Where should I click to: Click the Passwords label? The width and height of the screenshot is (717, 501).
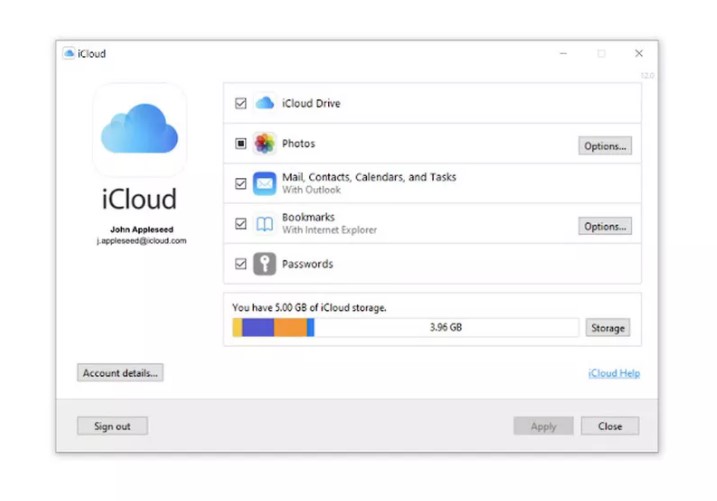point(307,264)
